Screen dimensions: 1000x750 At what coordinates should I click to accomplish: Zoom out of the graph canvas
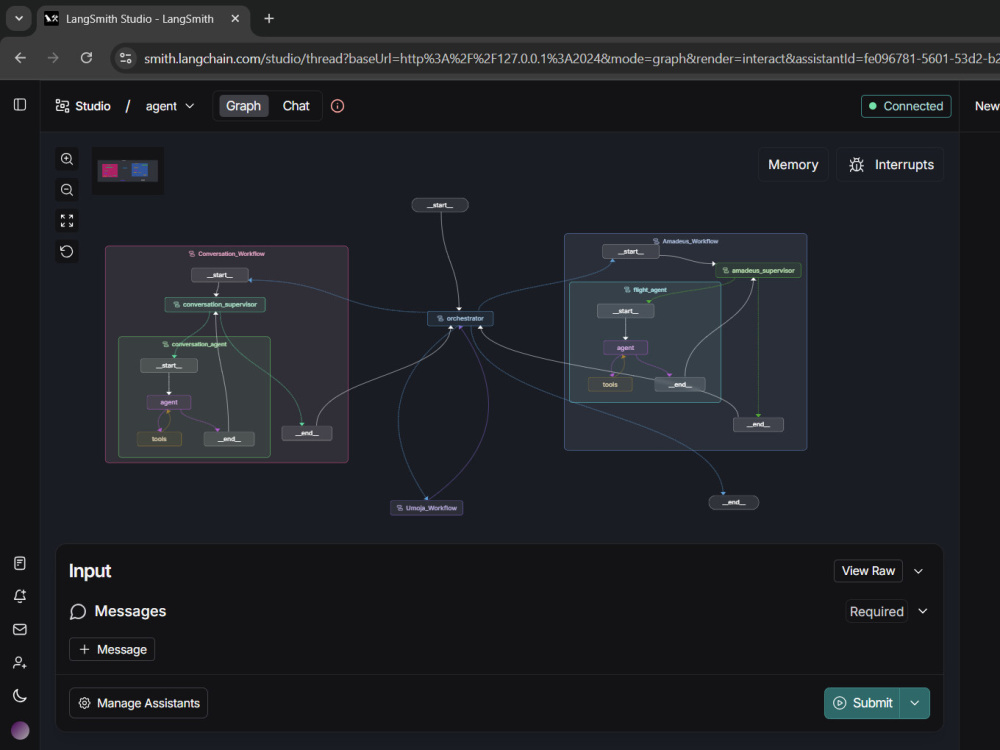point(67,189)
